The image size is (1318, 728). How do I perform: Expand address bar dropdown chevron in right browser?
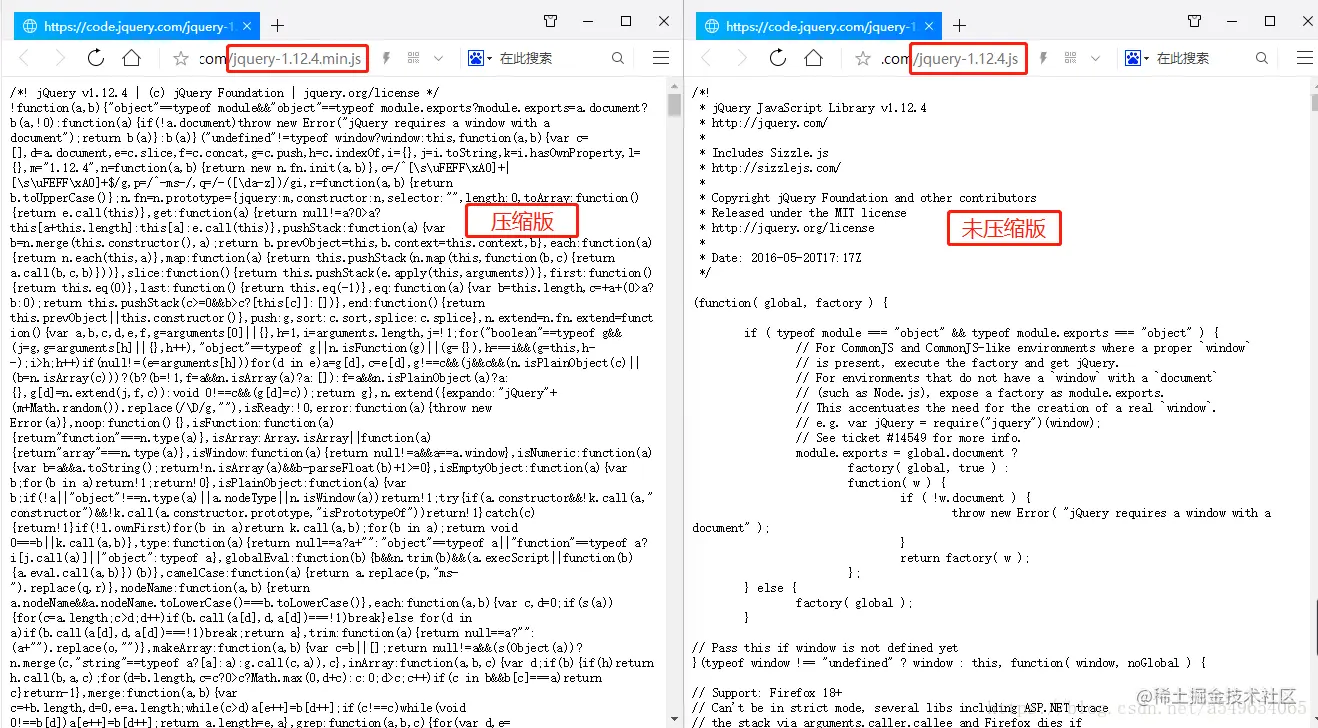coord(1096,59)
